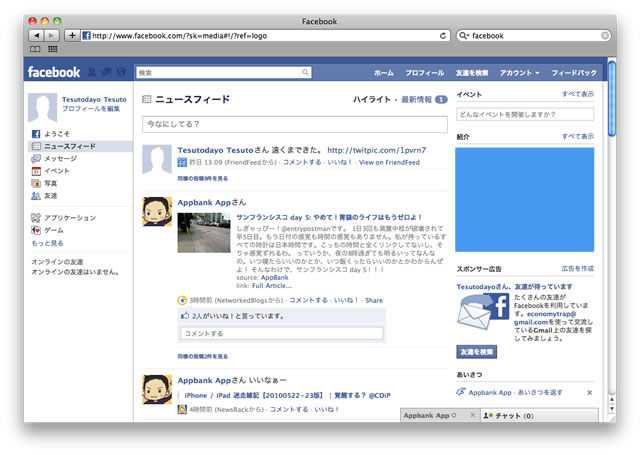Go forward with Safari's forward arrow
Viewport: 640px width, 455px height.
click(x=52, y=36)
